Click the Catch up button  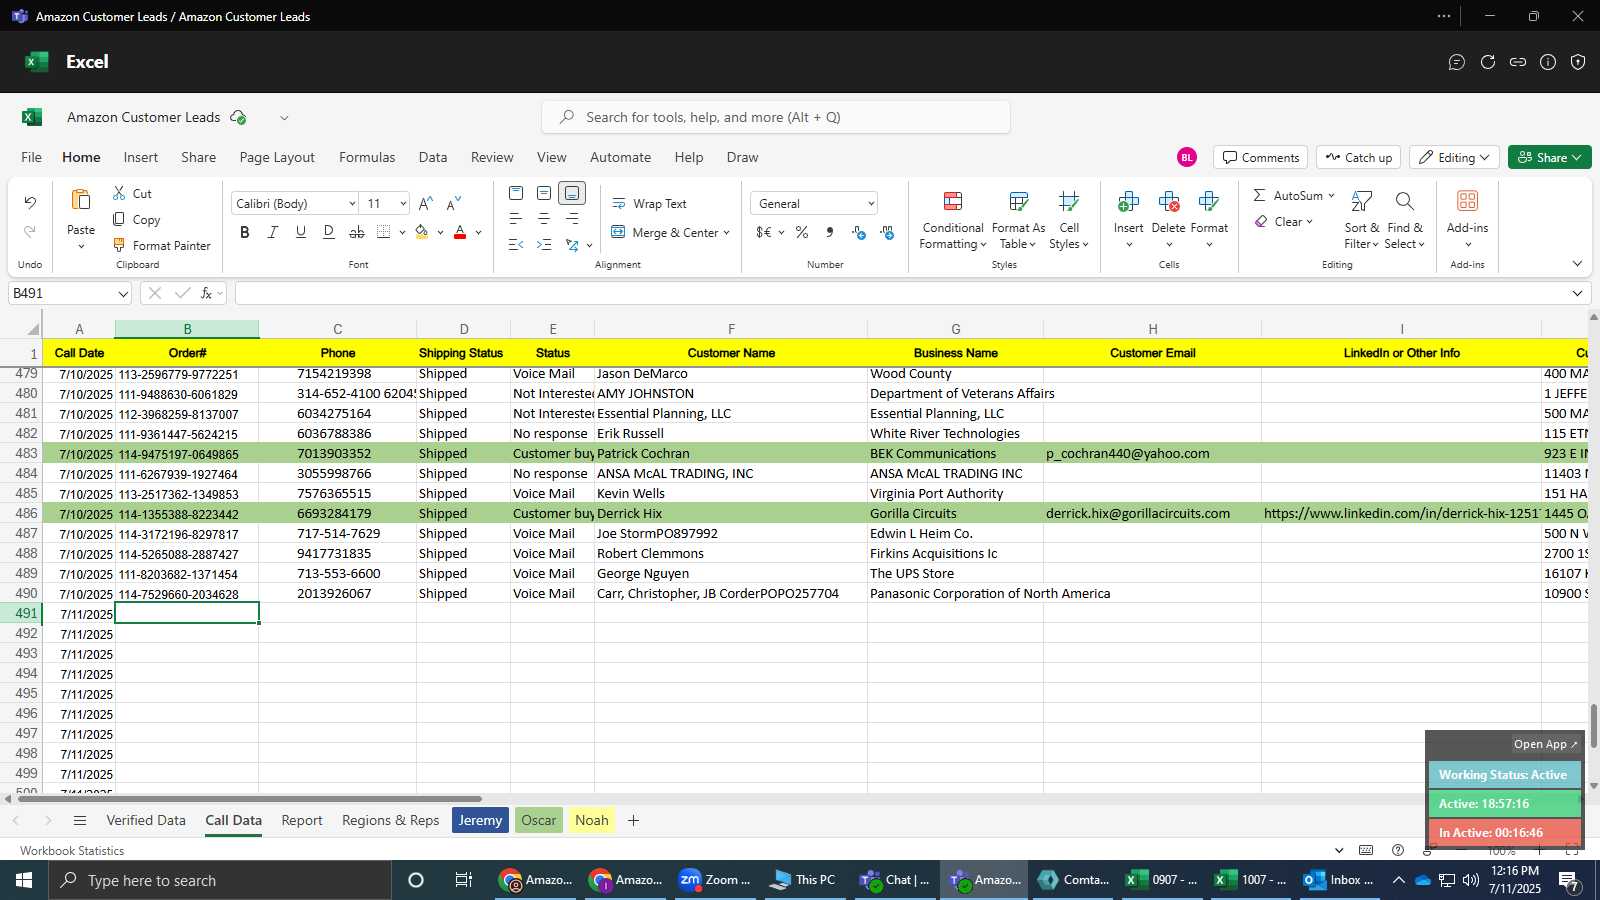1358,157
